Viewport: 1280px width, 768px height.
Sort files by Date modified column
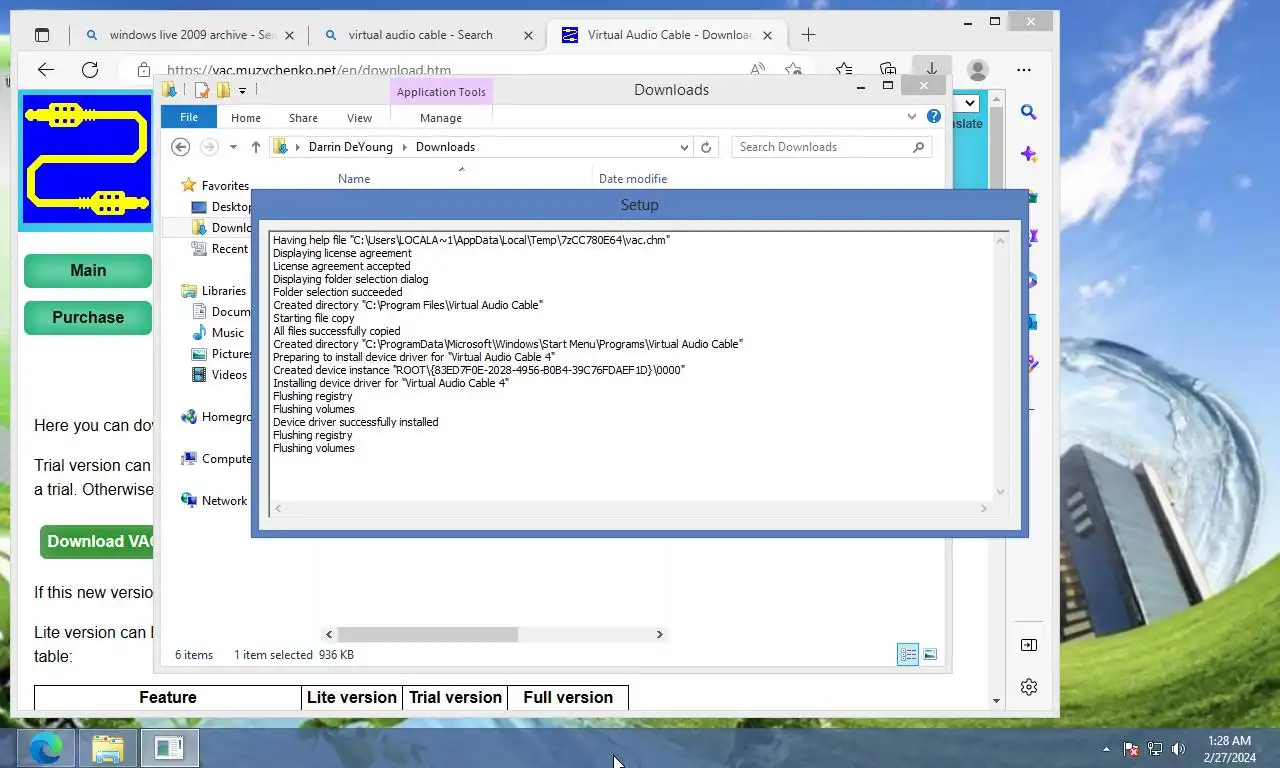(633, 179)
